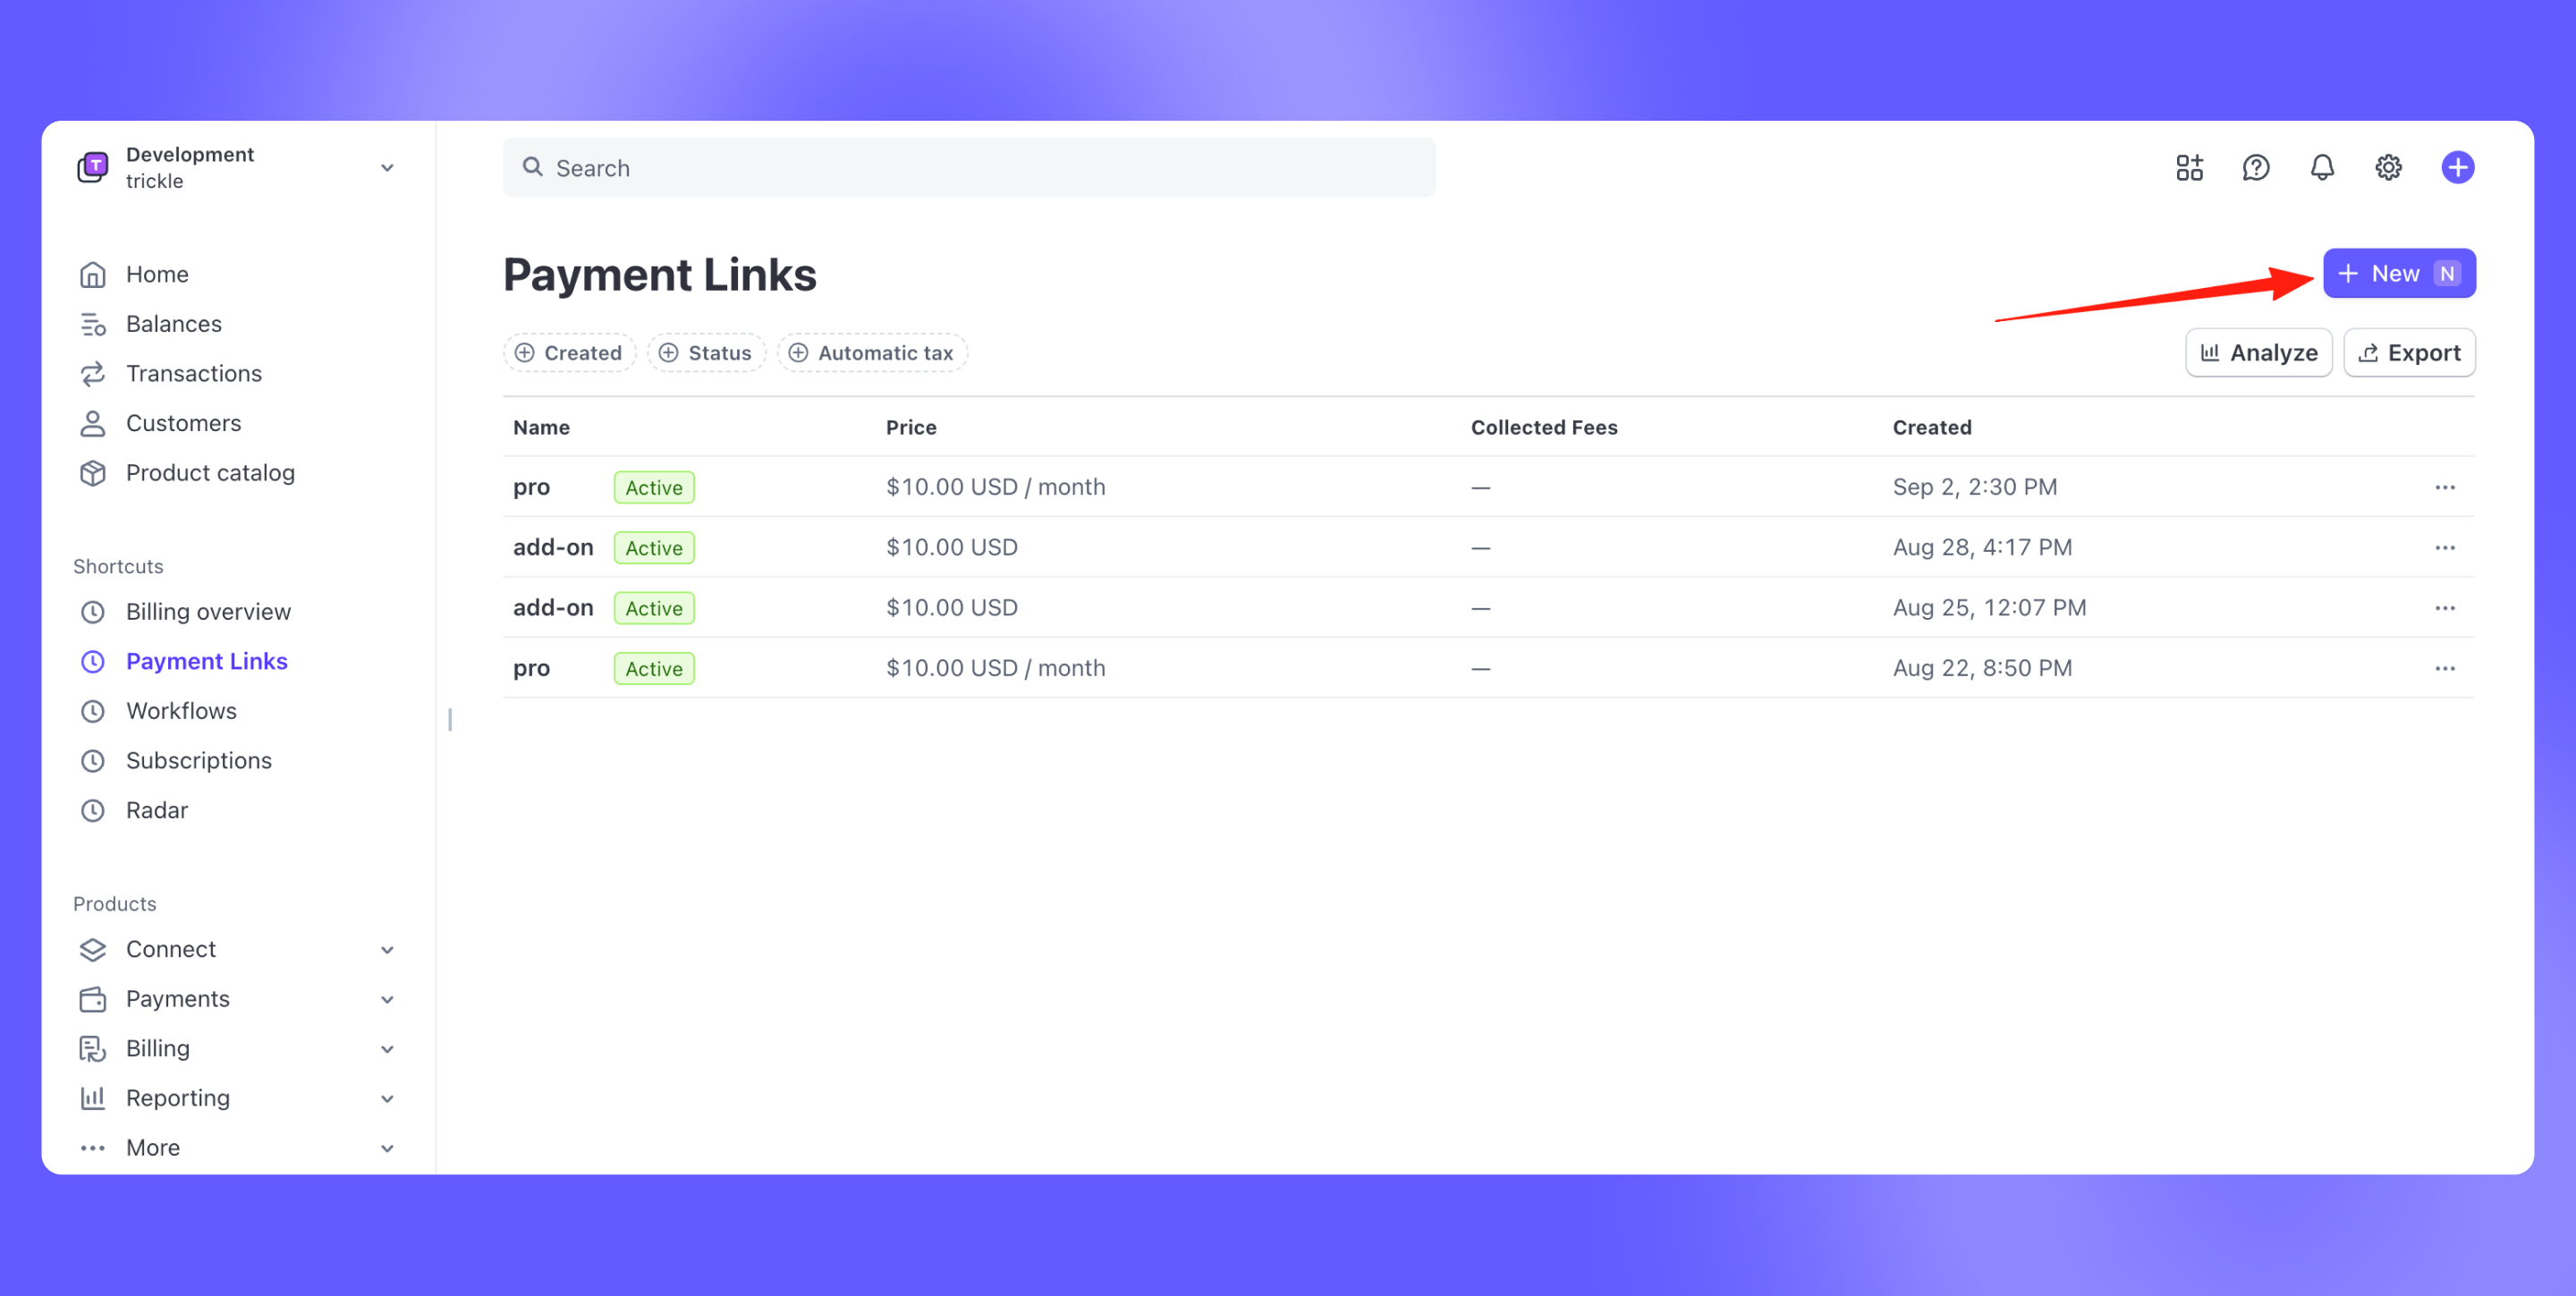
Task: Click the help question mark icon
Action: coord(2255,167)
